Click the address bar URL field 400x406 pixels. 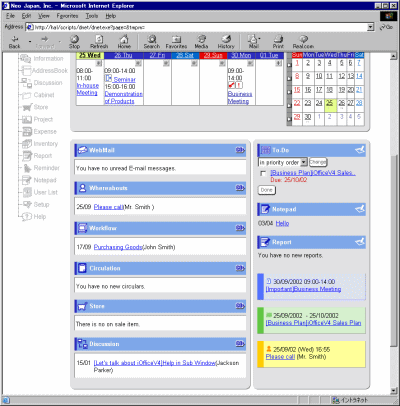(x=197, y=27)
